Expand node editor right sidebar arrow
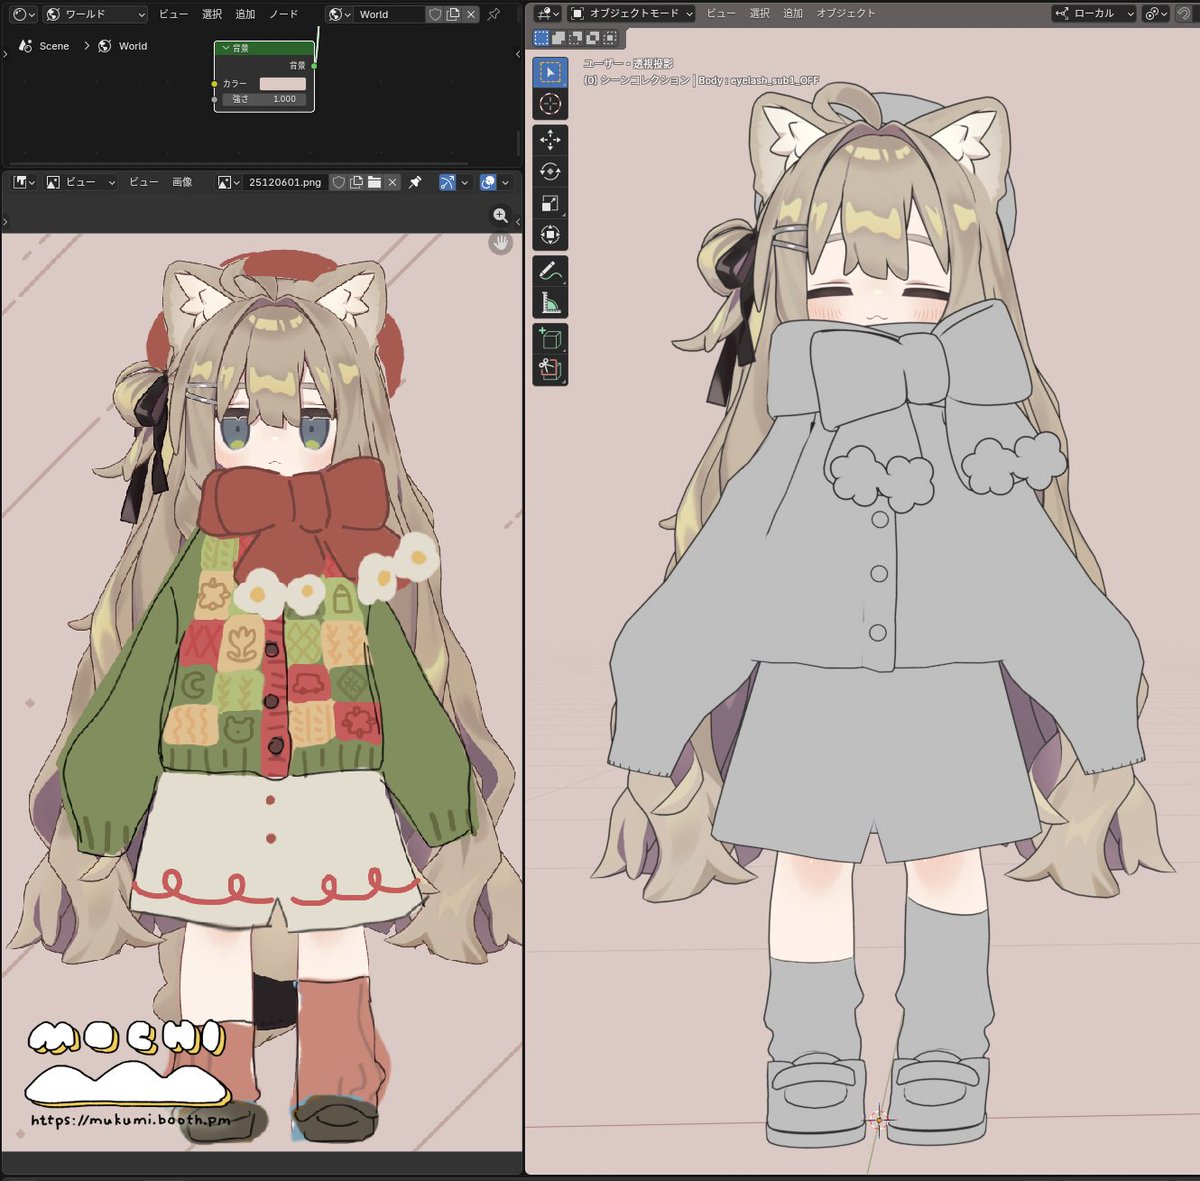Screen dimensions: 1200x1181 (x=517, y=54)
